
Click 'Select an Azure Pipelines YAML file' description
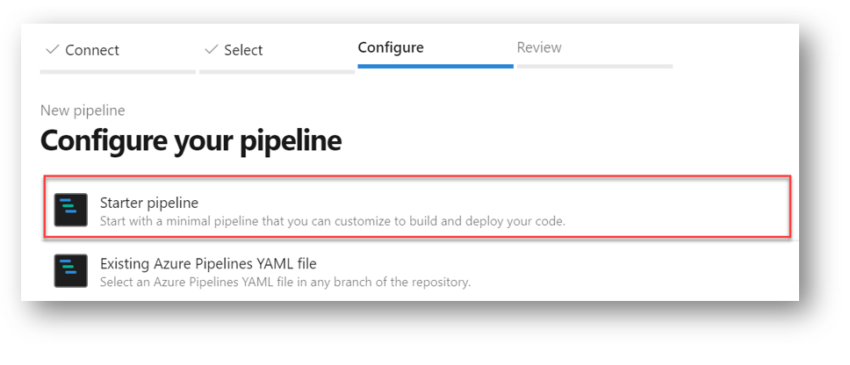[285, 282]
